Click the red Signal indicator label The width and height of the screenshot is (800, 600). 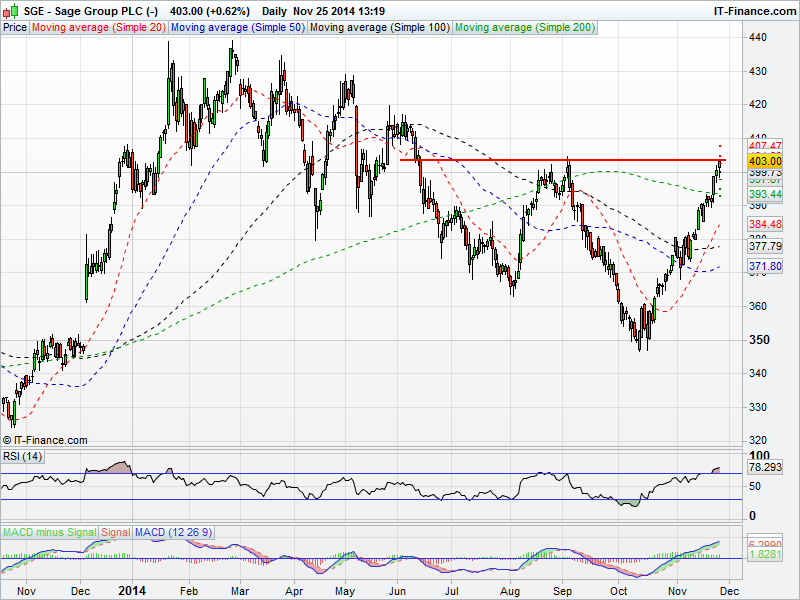click(x=116, y=532)
